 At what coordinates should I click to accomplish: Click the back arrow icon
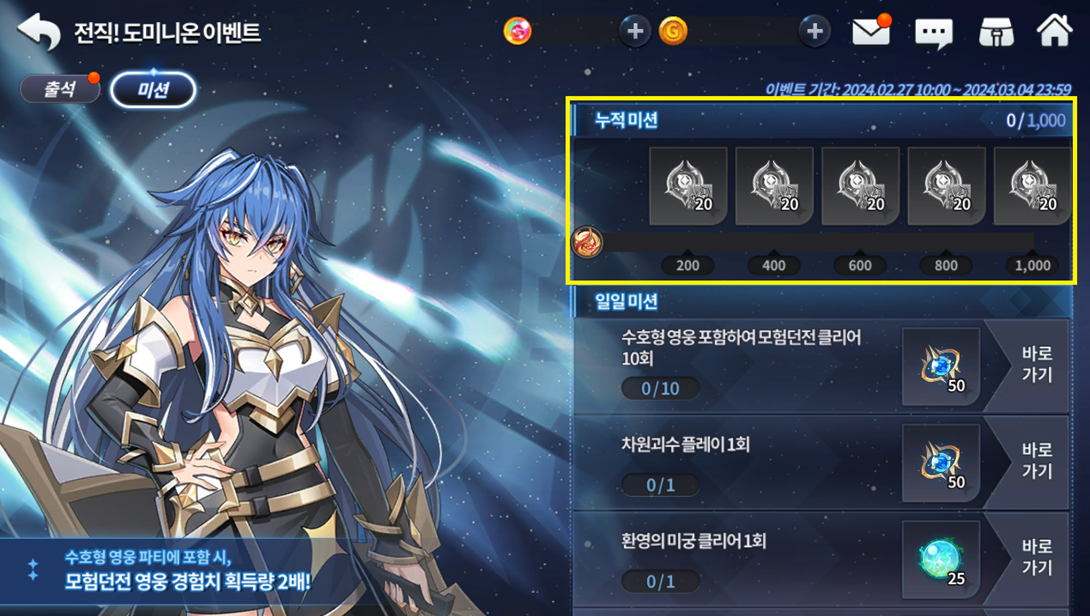(39, 32)
